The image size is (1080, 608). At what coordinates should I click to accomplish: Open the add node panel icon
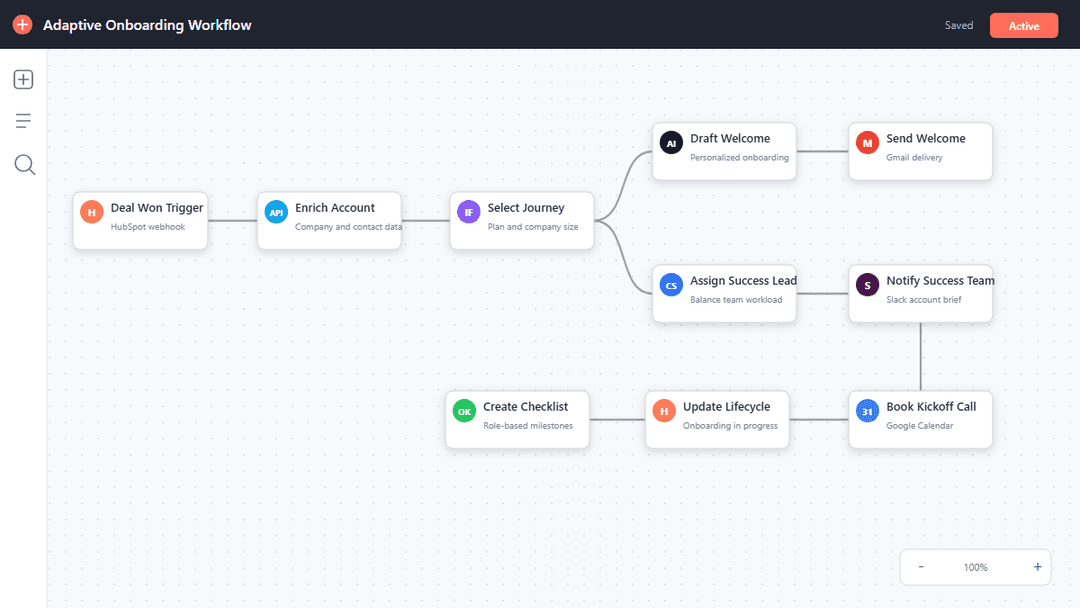click(x=23, y=79)
